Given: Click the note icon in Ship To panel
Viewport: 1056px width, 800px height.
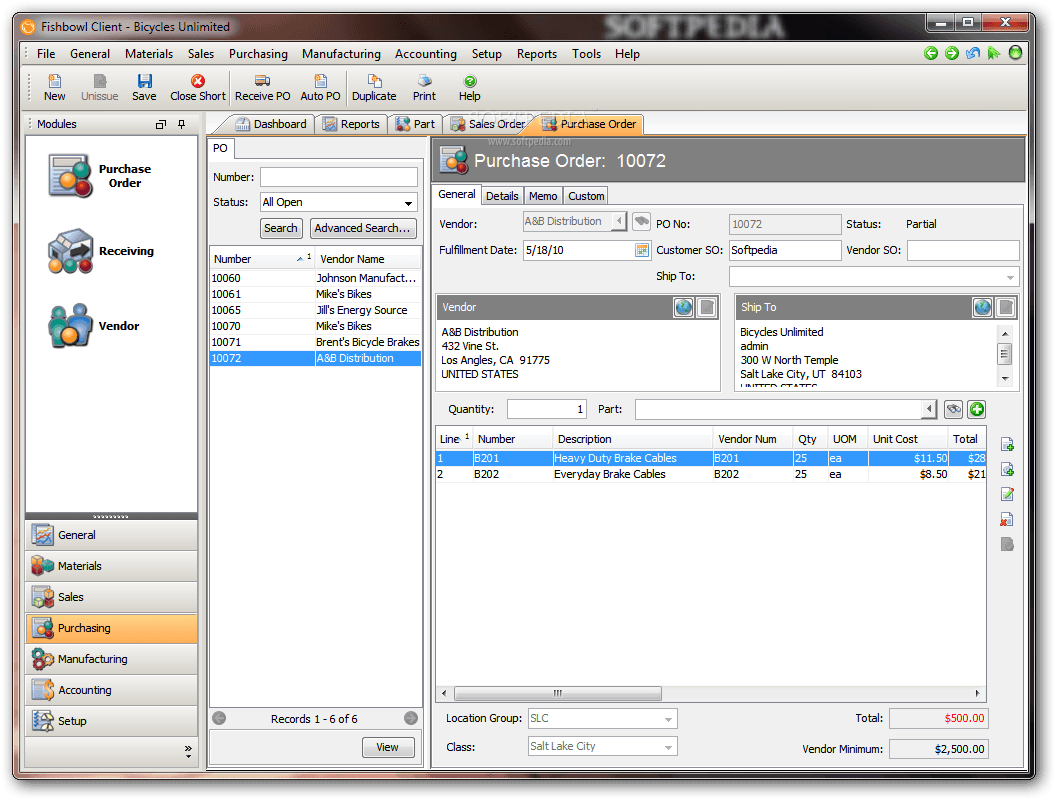Looking at the screenshot, I should pyautogui.click(x=1005, y=307).
